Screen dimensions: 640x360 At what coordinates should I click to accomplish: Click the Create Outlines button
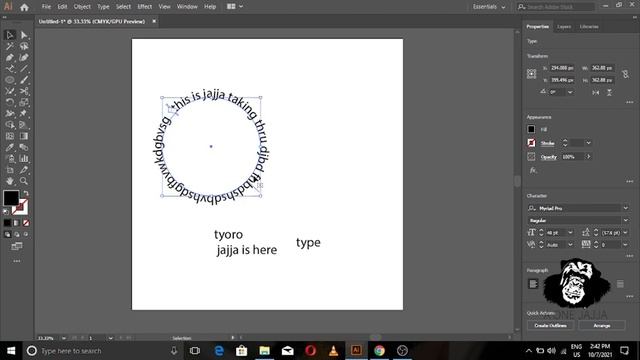click(550, 325)
